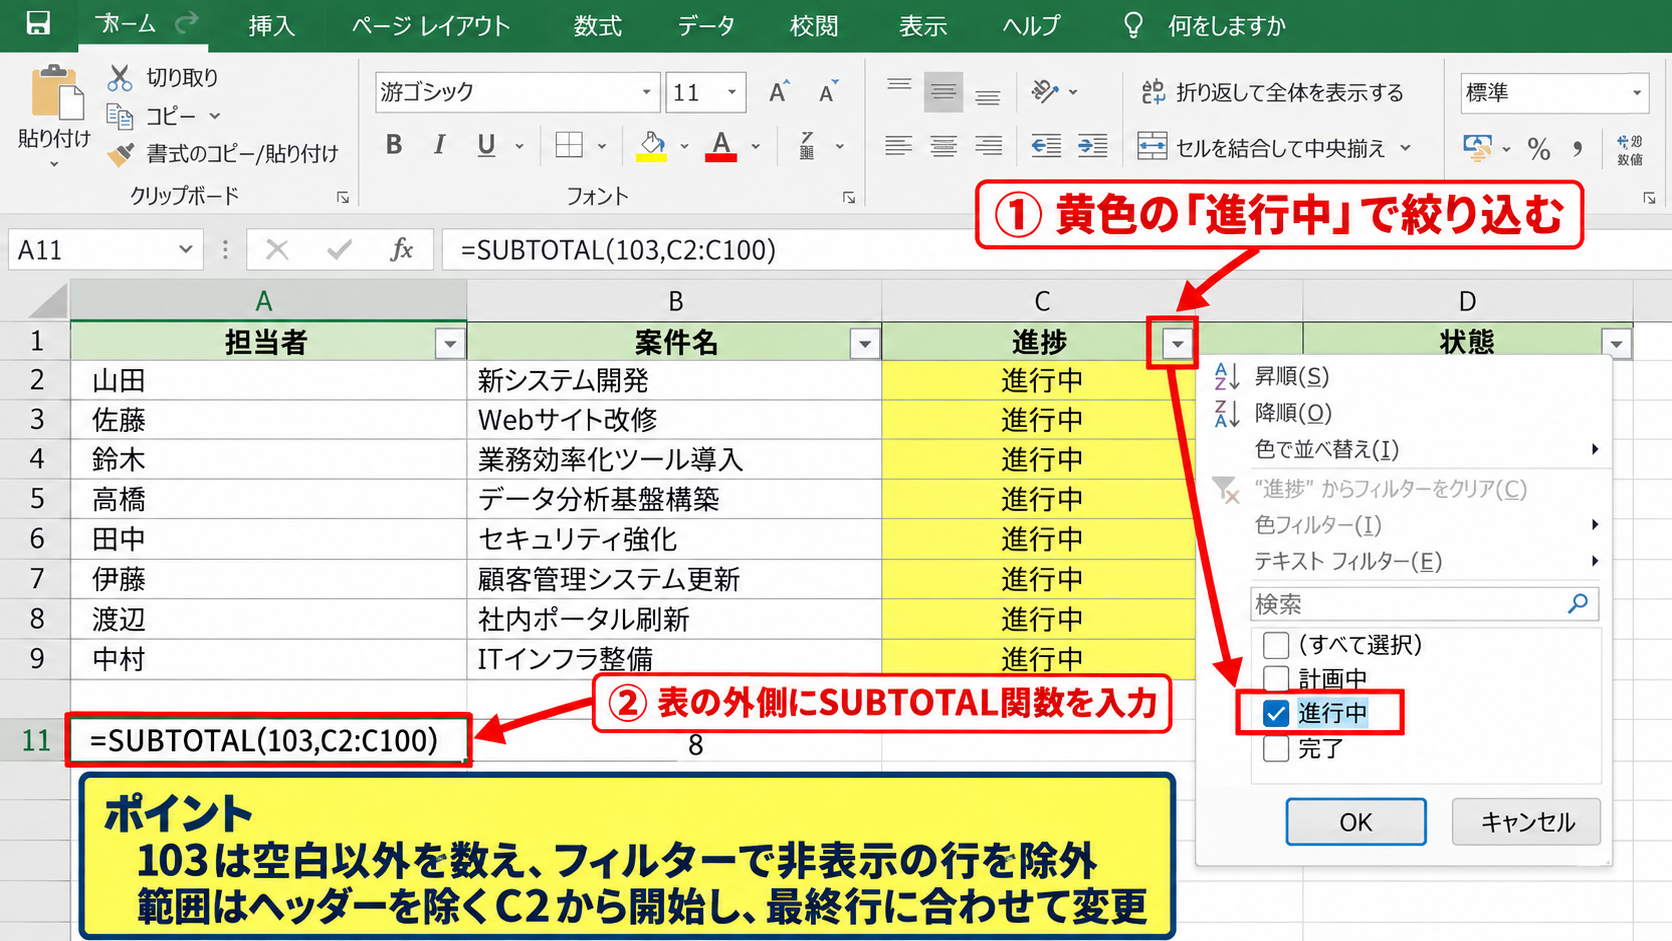This screenshot has width=1672, height=941.
Task: Toggle Italic formatting
Action: point(439,145)
